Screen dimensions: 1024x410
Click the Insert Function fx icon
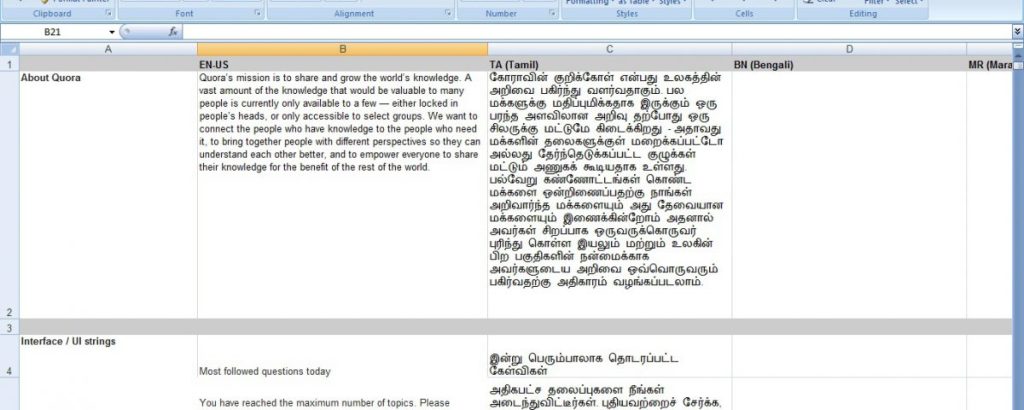pyautogui.click(x=173, y=31)
